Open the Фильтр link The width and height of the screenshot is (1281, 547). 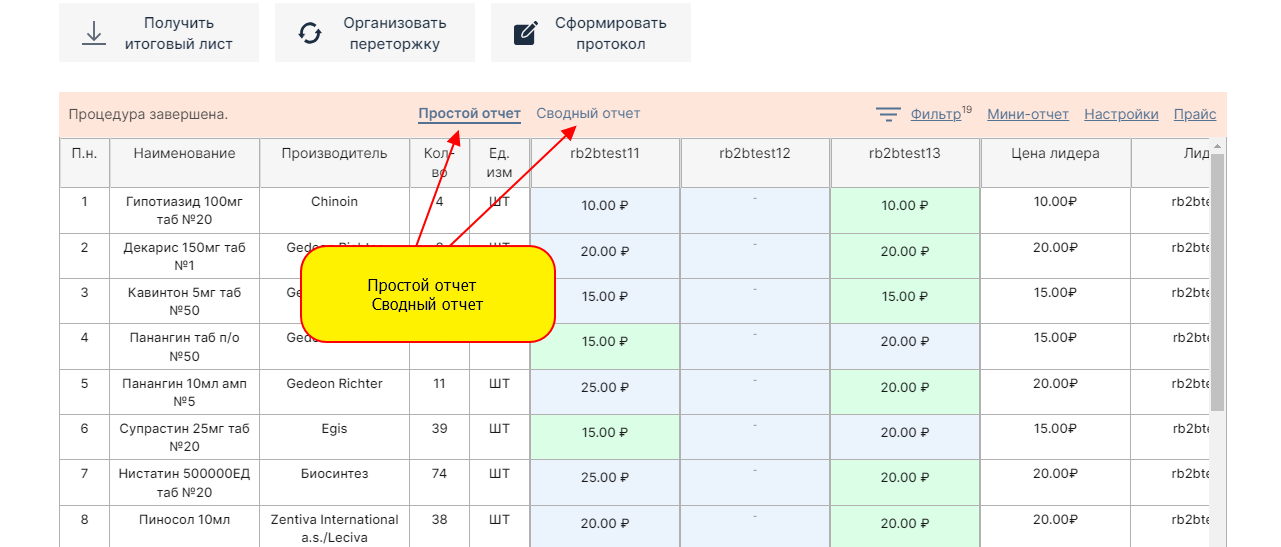pos(935,114)
